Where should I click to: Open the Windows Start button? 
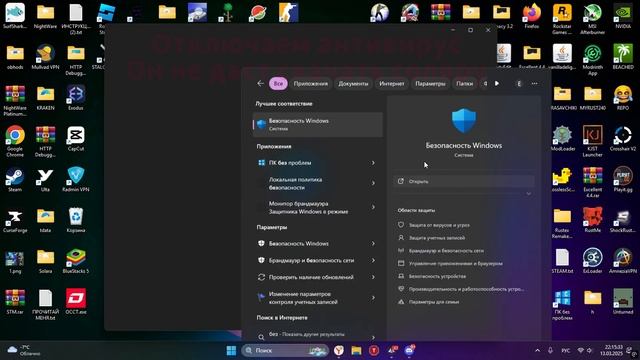tap(231, 350)
